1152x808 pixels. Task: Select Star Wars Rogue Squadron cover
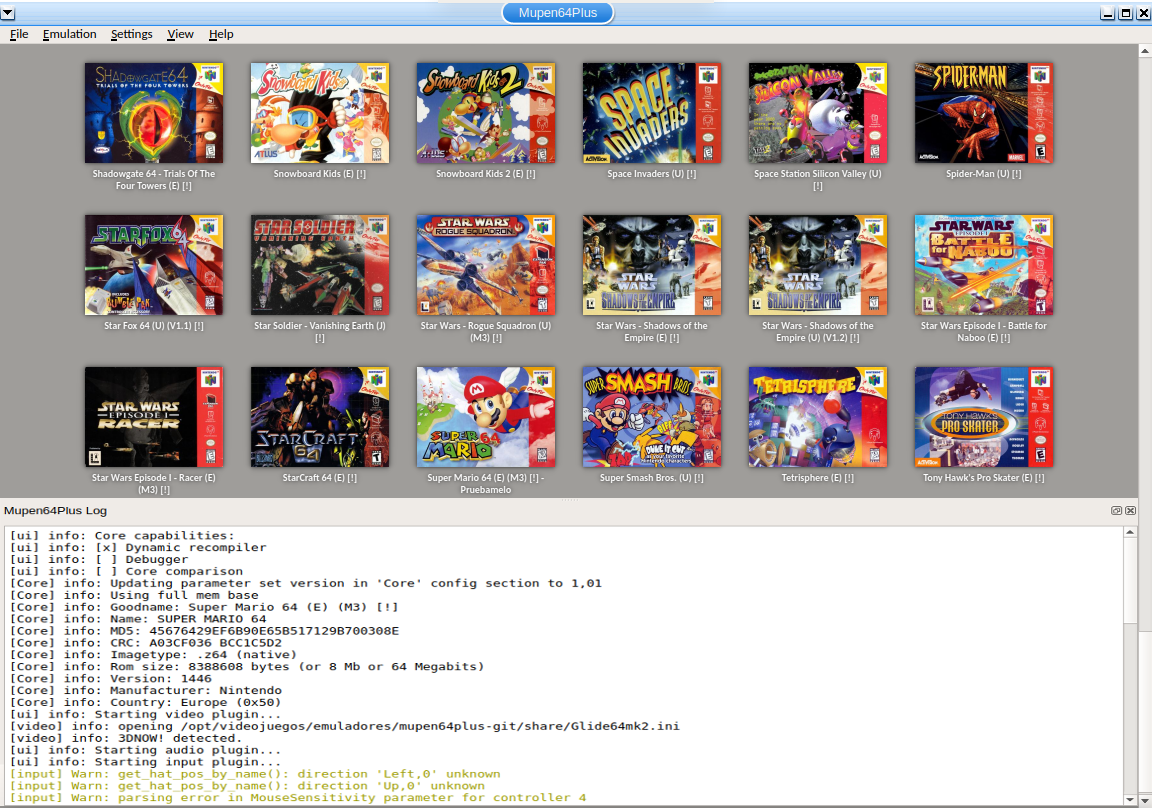[486, 264]
